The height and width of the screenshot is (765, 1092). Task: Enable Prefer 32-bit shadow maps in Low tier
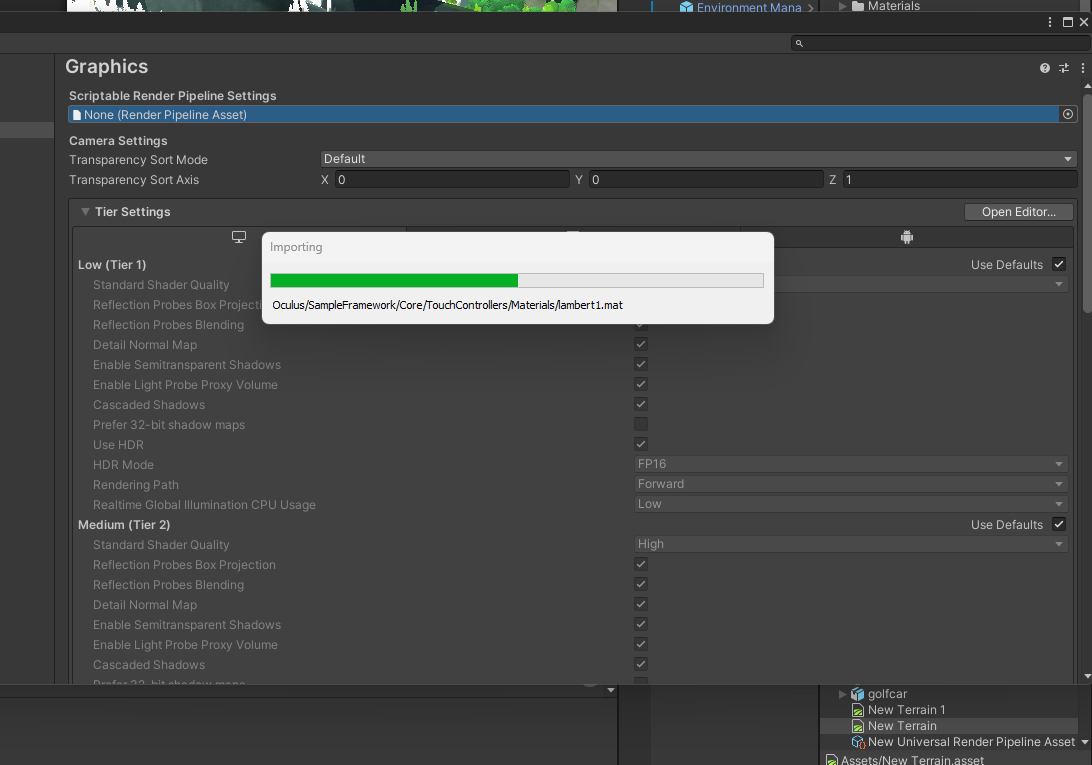click(x=641, y=424)
